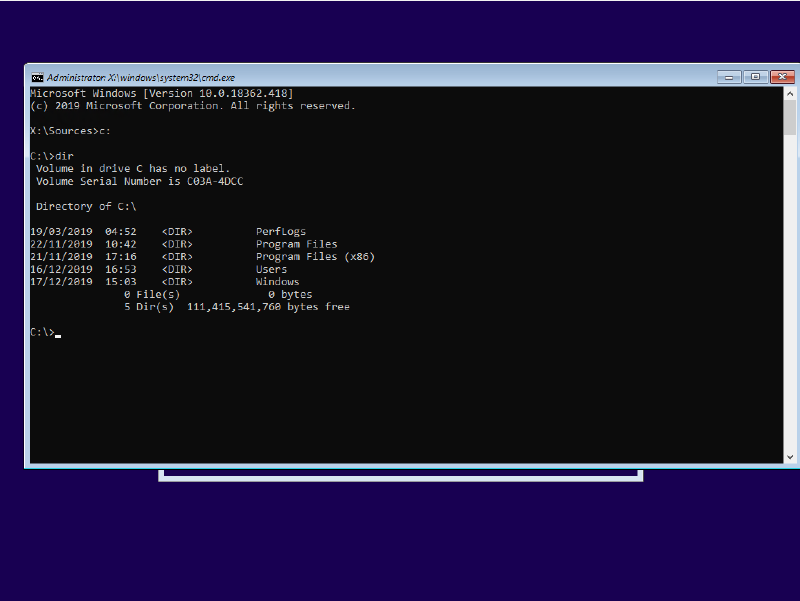Screen dimensions: 800x601
Task: Click the minimize icon on the title bar
Action: [x=729, y=77]
